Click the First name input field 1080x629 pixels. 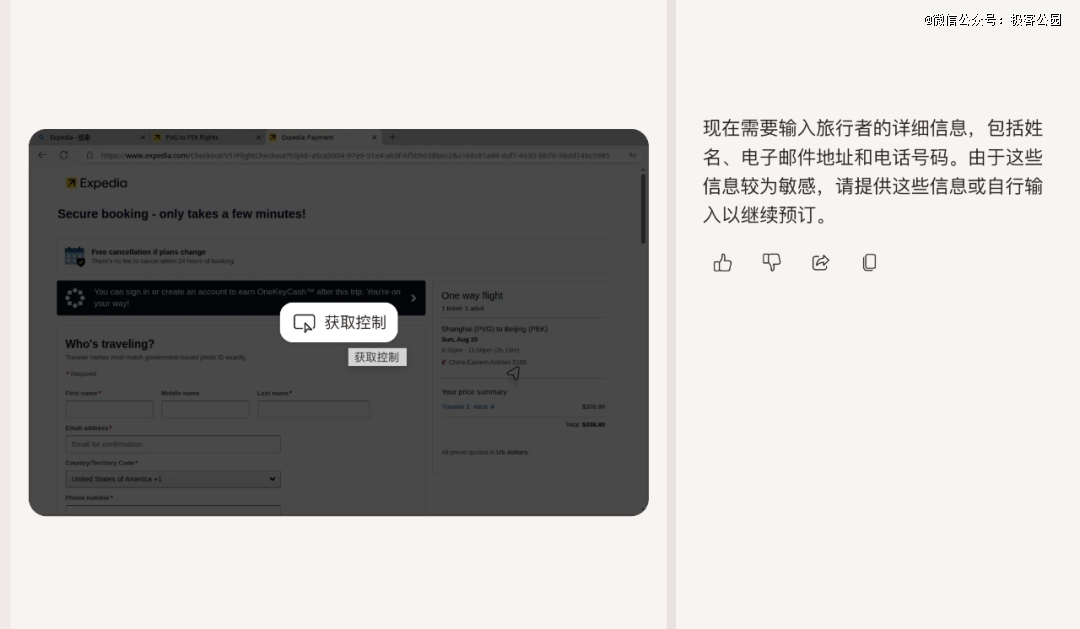pyautogui.click(x=110, y=409)
